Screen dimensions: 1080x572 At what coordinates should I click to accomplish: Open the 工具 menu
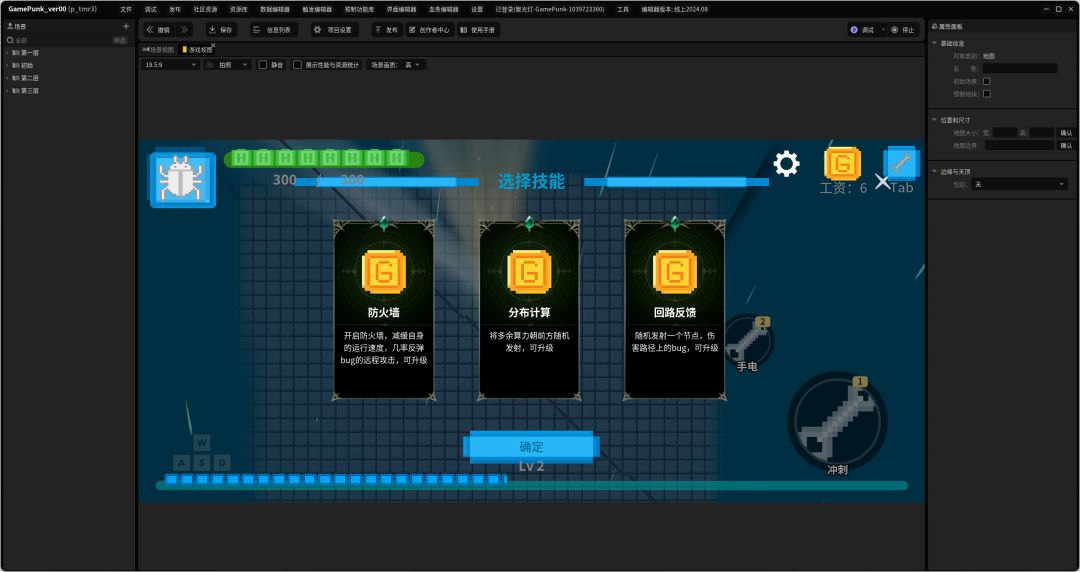[x=623, y=10]
